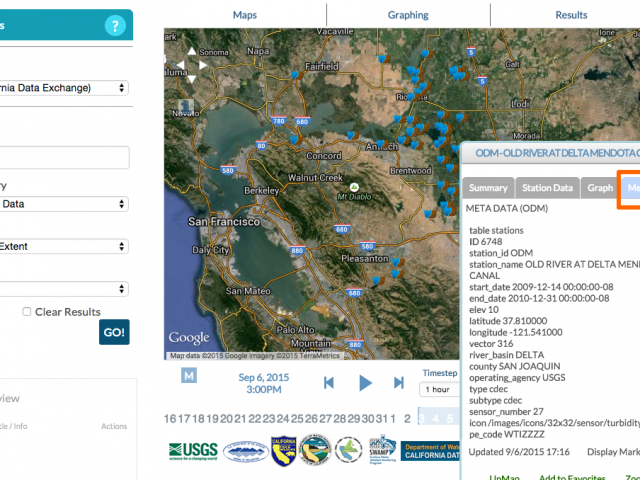This screenshot has height=480, width=640.
Task: Click the Department of Water Resources logo
Action: (x=314, y=450)
